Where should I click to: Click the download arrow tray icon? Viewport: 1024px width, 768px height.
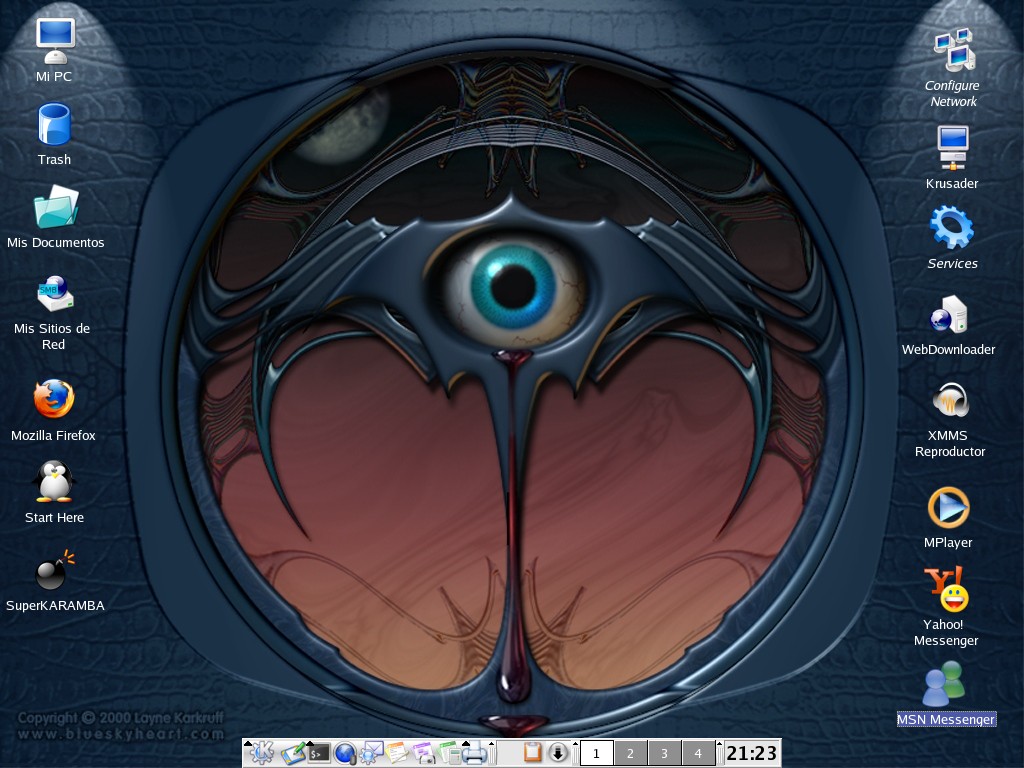[558, 752]
